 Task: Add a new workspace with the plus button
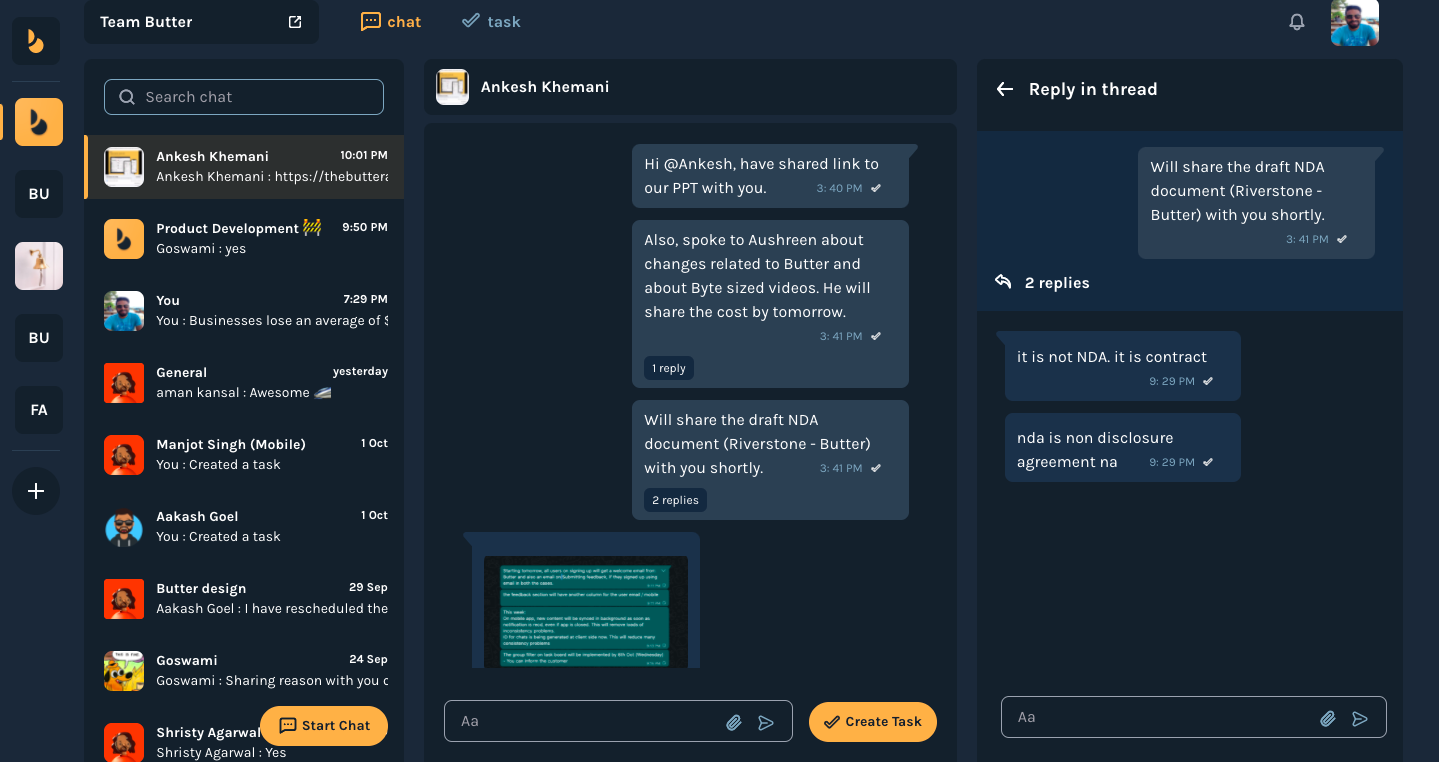[x=36, y=491]
